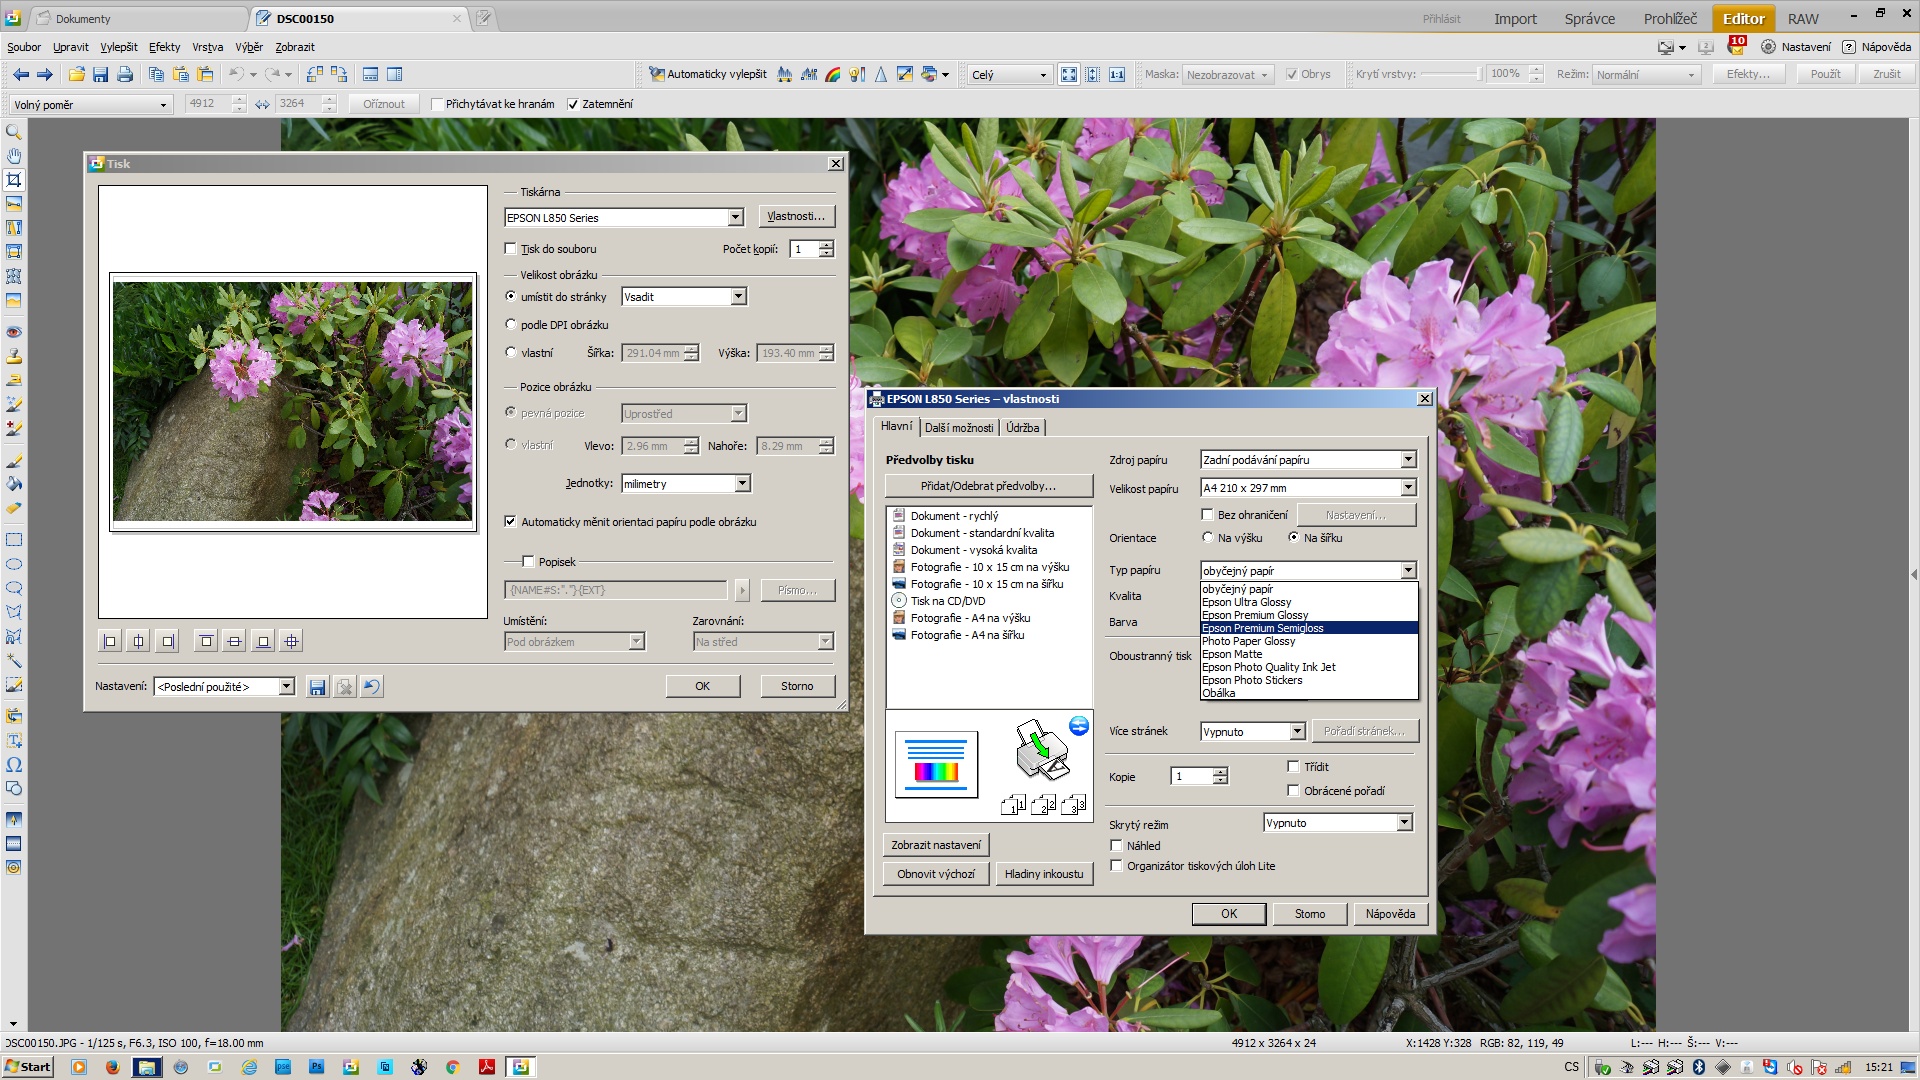Click the Počet kopií input field
The height and width of the screenshot is (1080, 1920).
coord(804,249)
